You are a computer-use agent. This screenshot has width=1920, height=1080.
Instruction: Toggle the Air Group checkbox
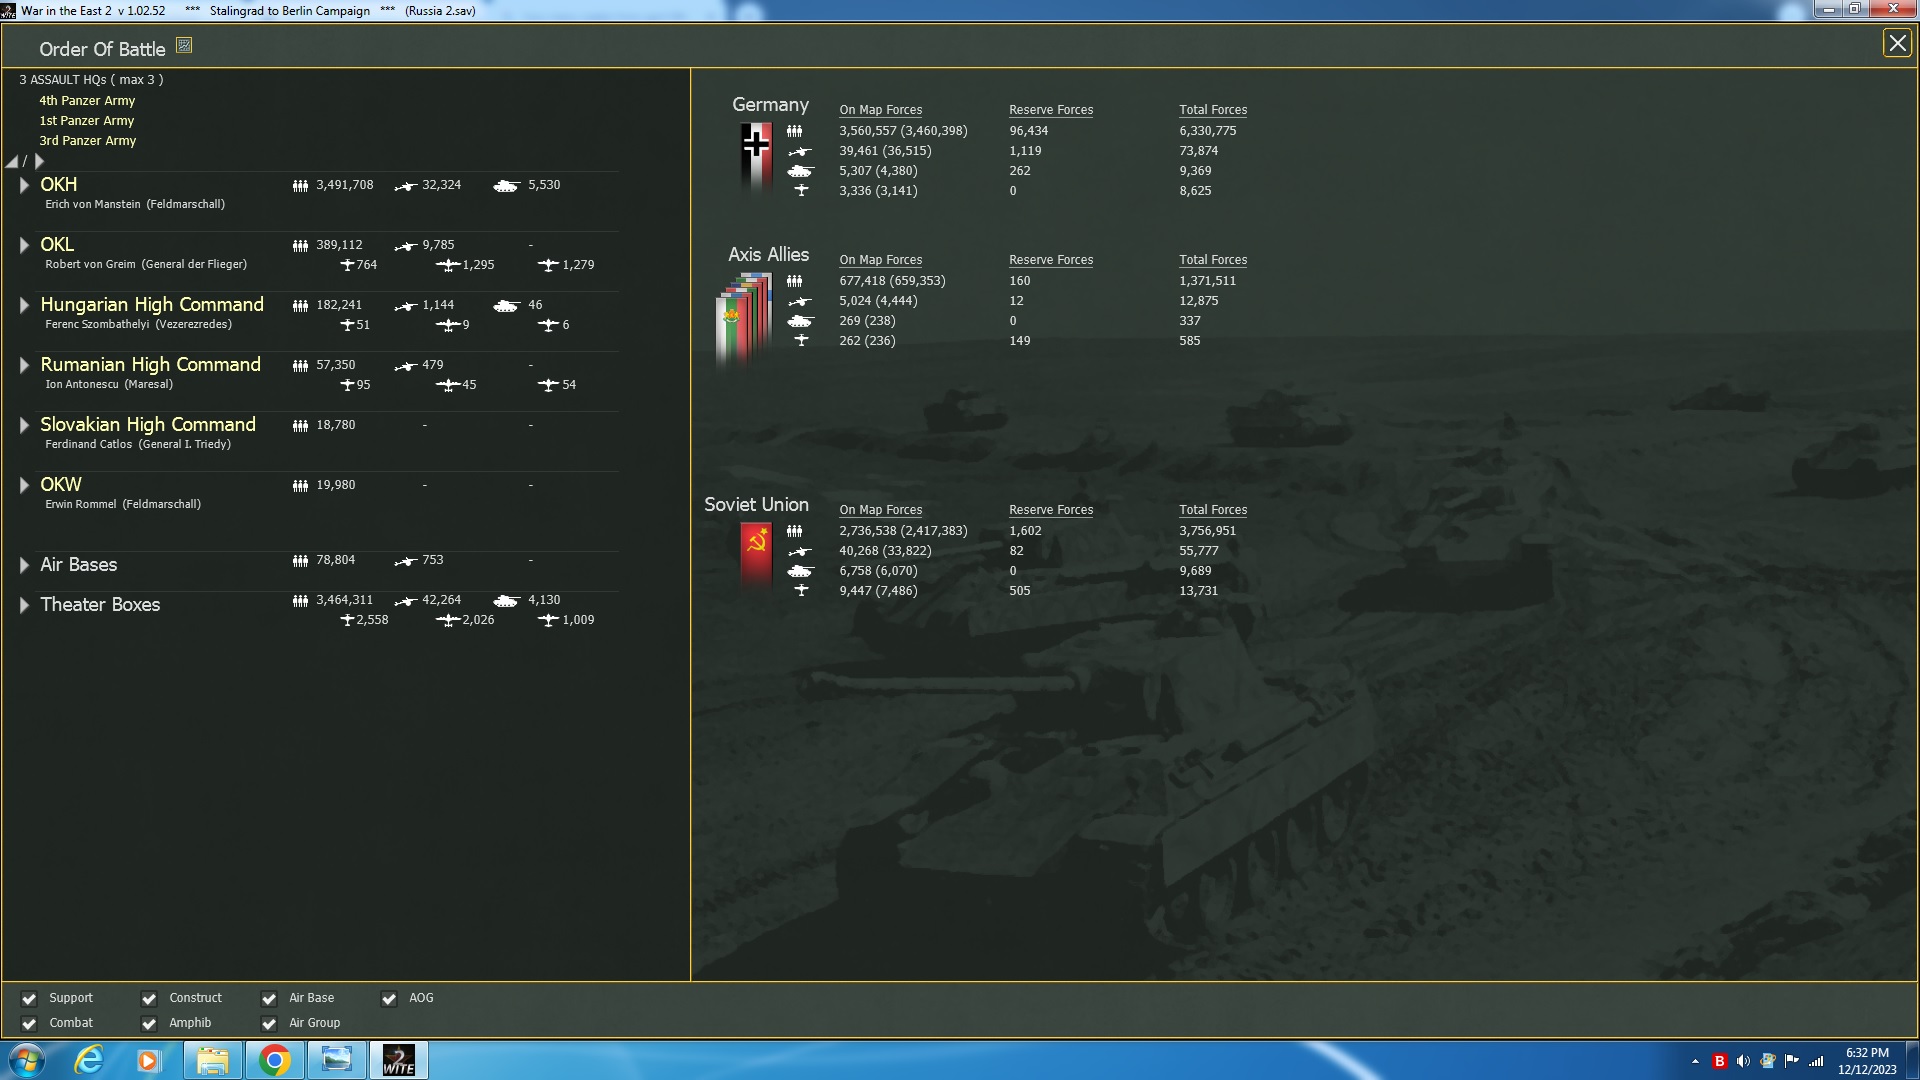[269, 1023]
